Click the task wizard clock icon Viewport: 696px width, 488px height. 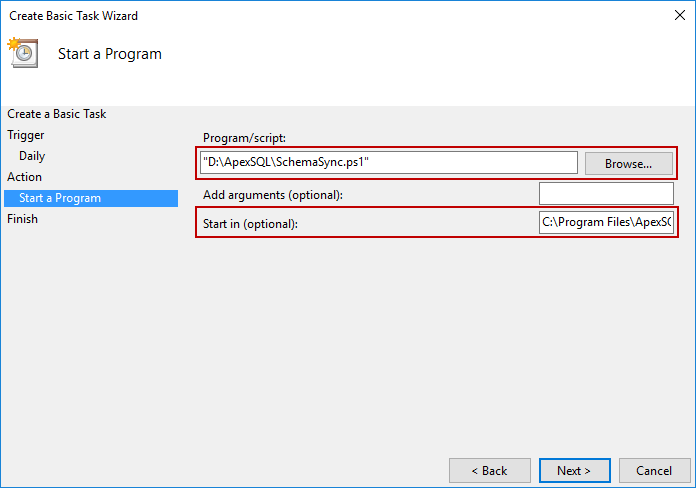pos(23,52)
